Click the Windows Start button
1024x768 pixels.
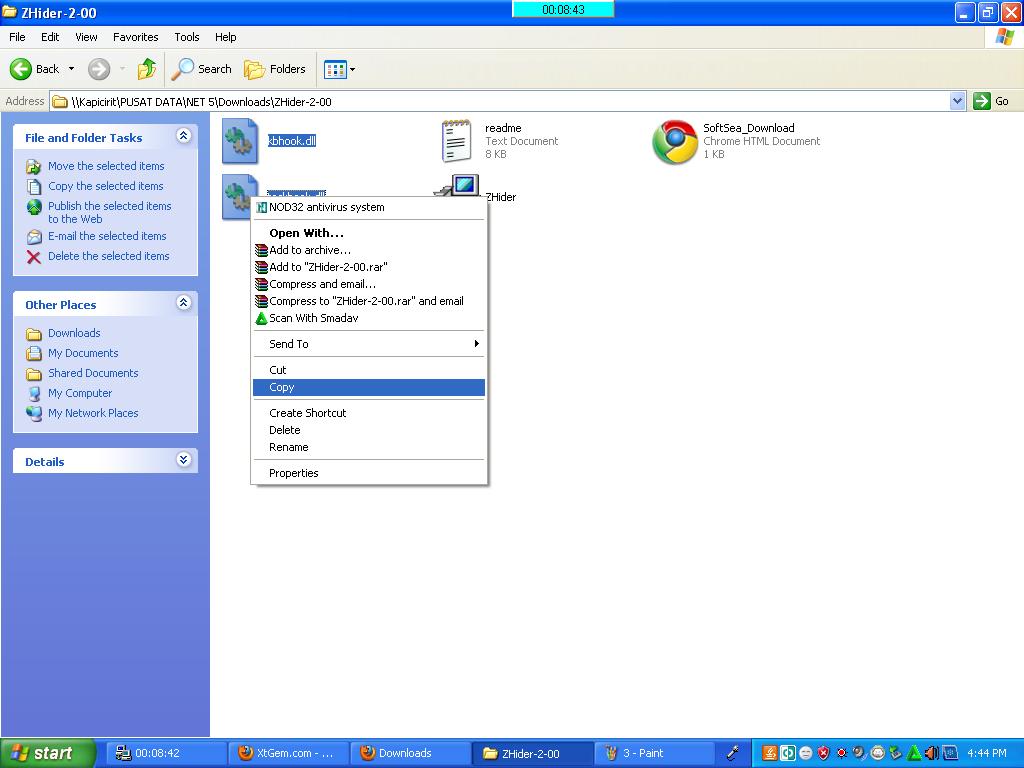[48, 753]
